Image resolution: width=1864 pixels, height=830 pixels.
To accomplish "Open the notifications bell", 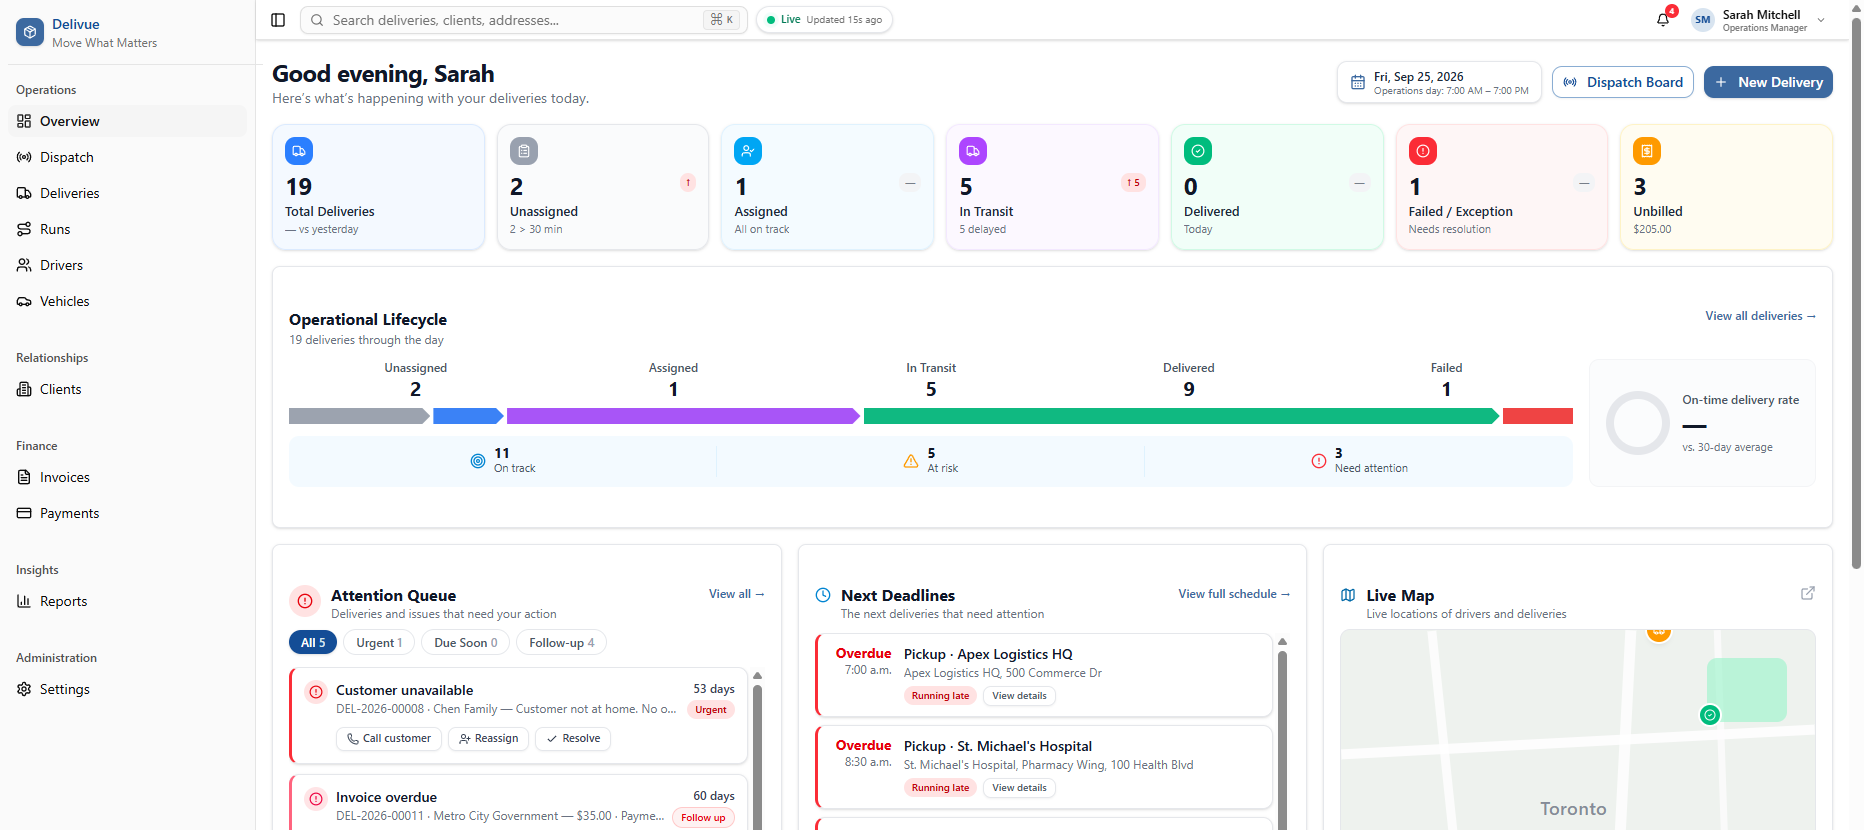I will [1663, 20].
